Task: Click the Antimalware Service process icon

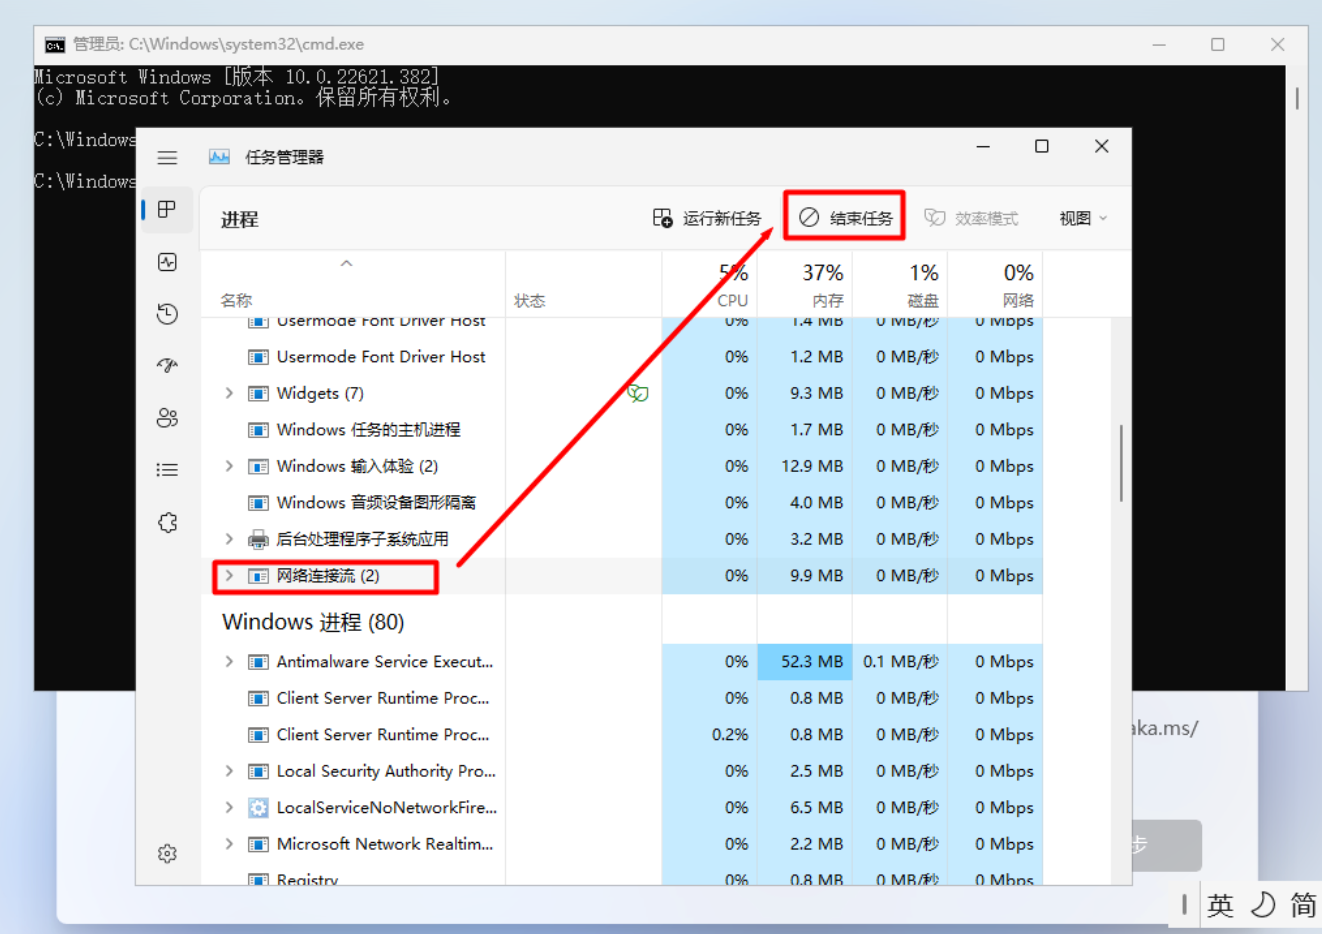Action: [258, 662]
